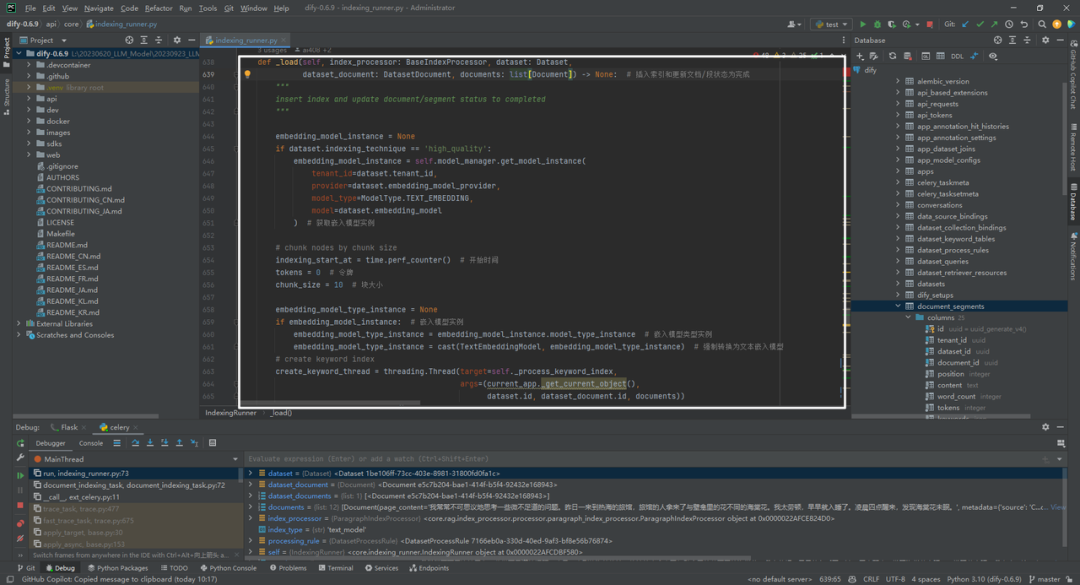
Task: Run the test configuration with green play icon
Action: pyautogui.click(x=862, y=24)
